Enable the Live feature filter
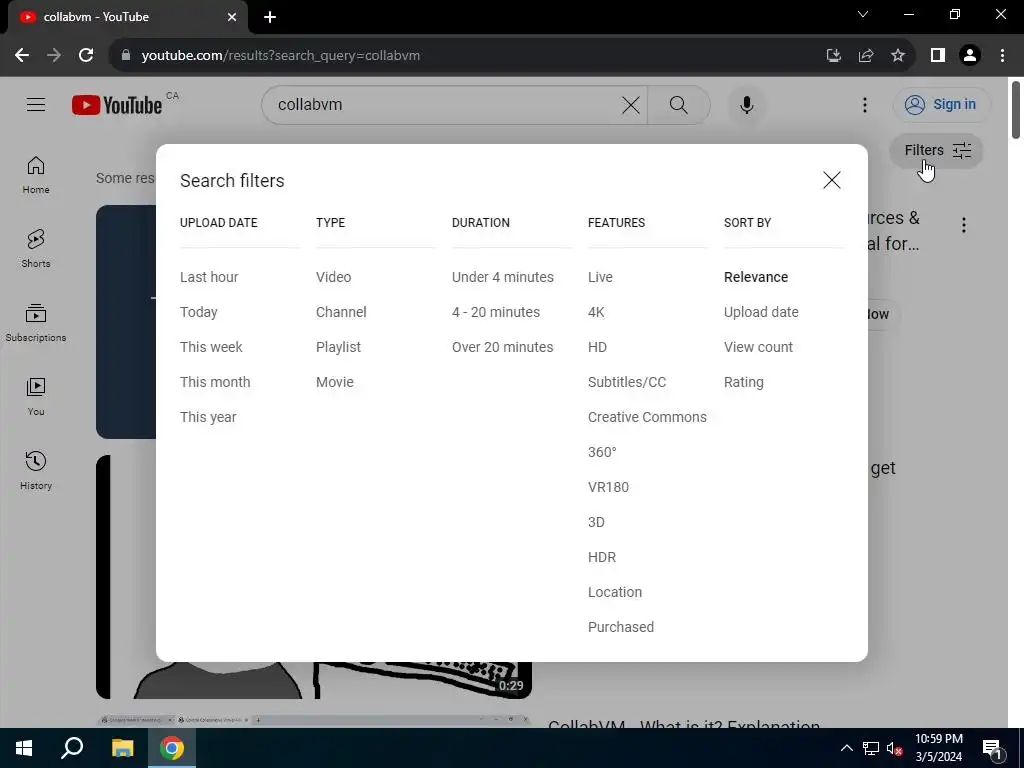This screenshot has height=768, width=1024. [600, 277]
